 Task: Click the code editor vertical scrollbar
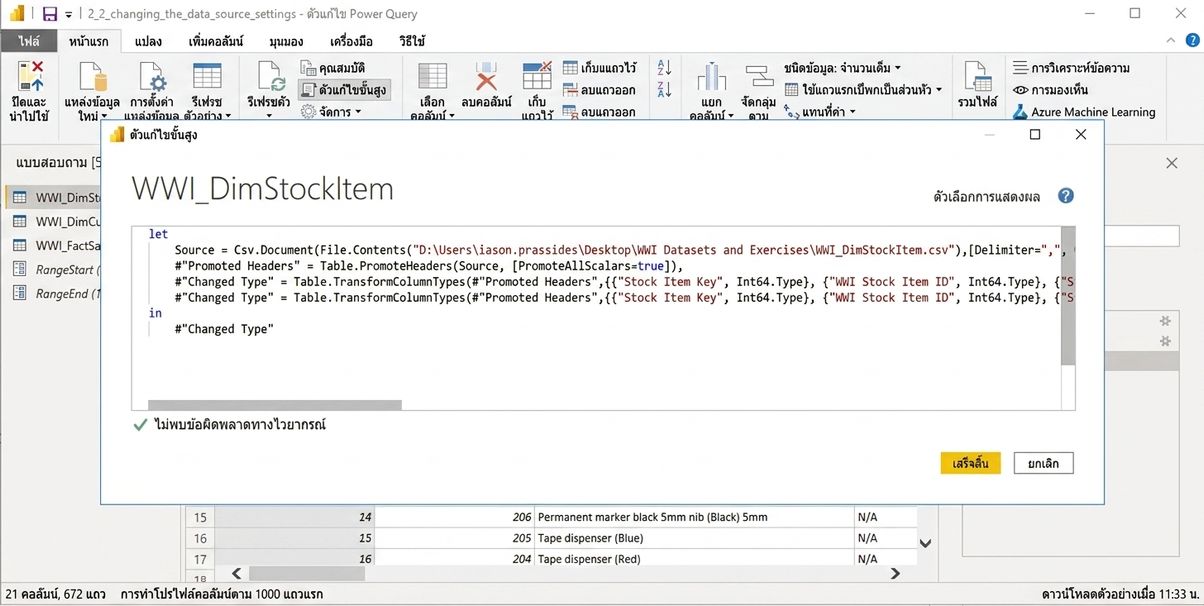[x=1068, y=296]
